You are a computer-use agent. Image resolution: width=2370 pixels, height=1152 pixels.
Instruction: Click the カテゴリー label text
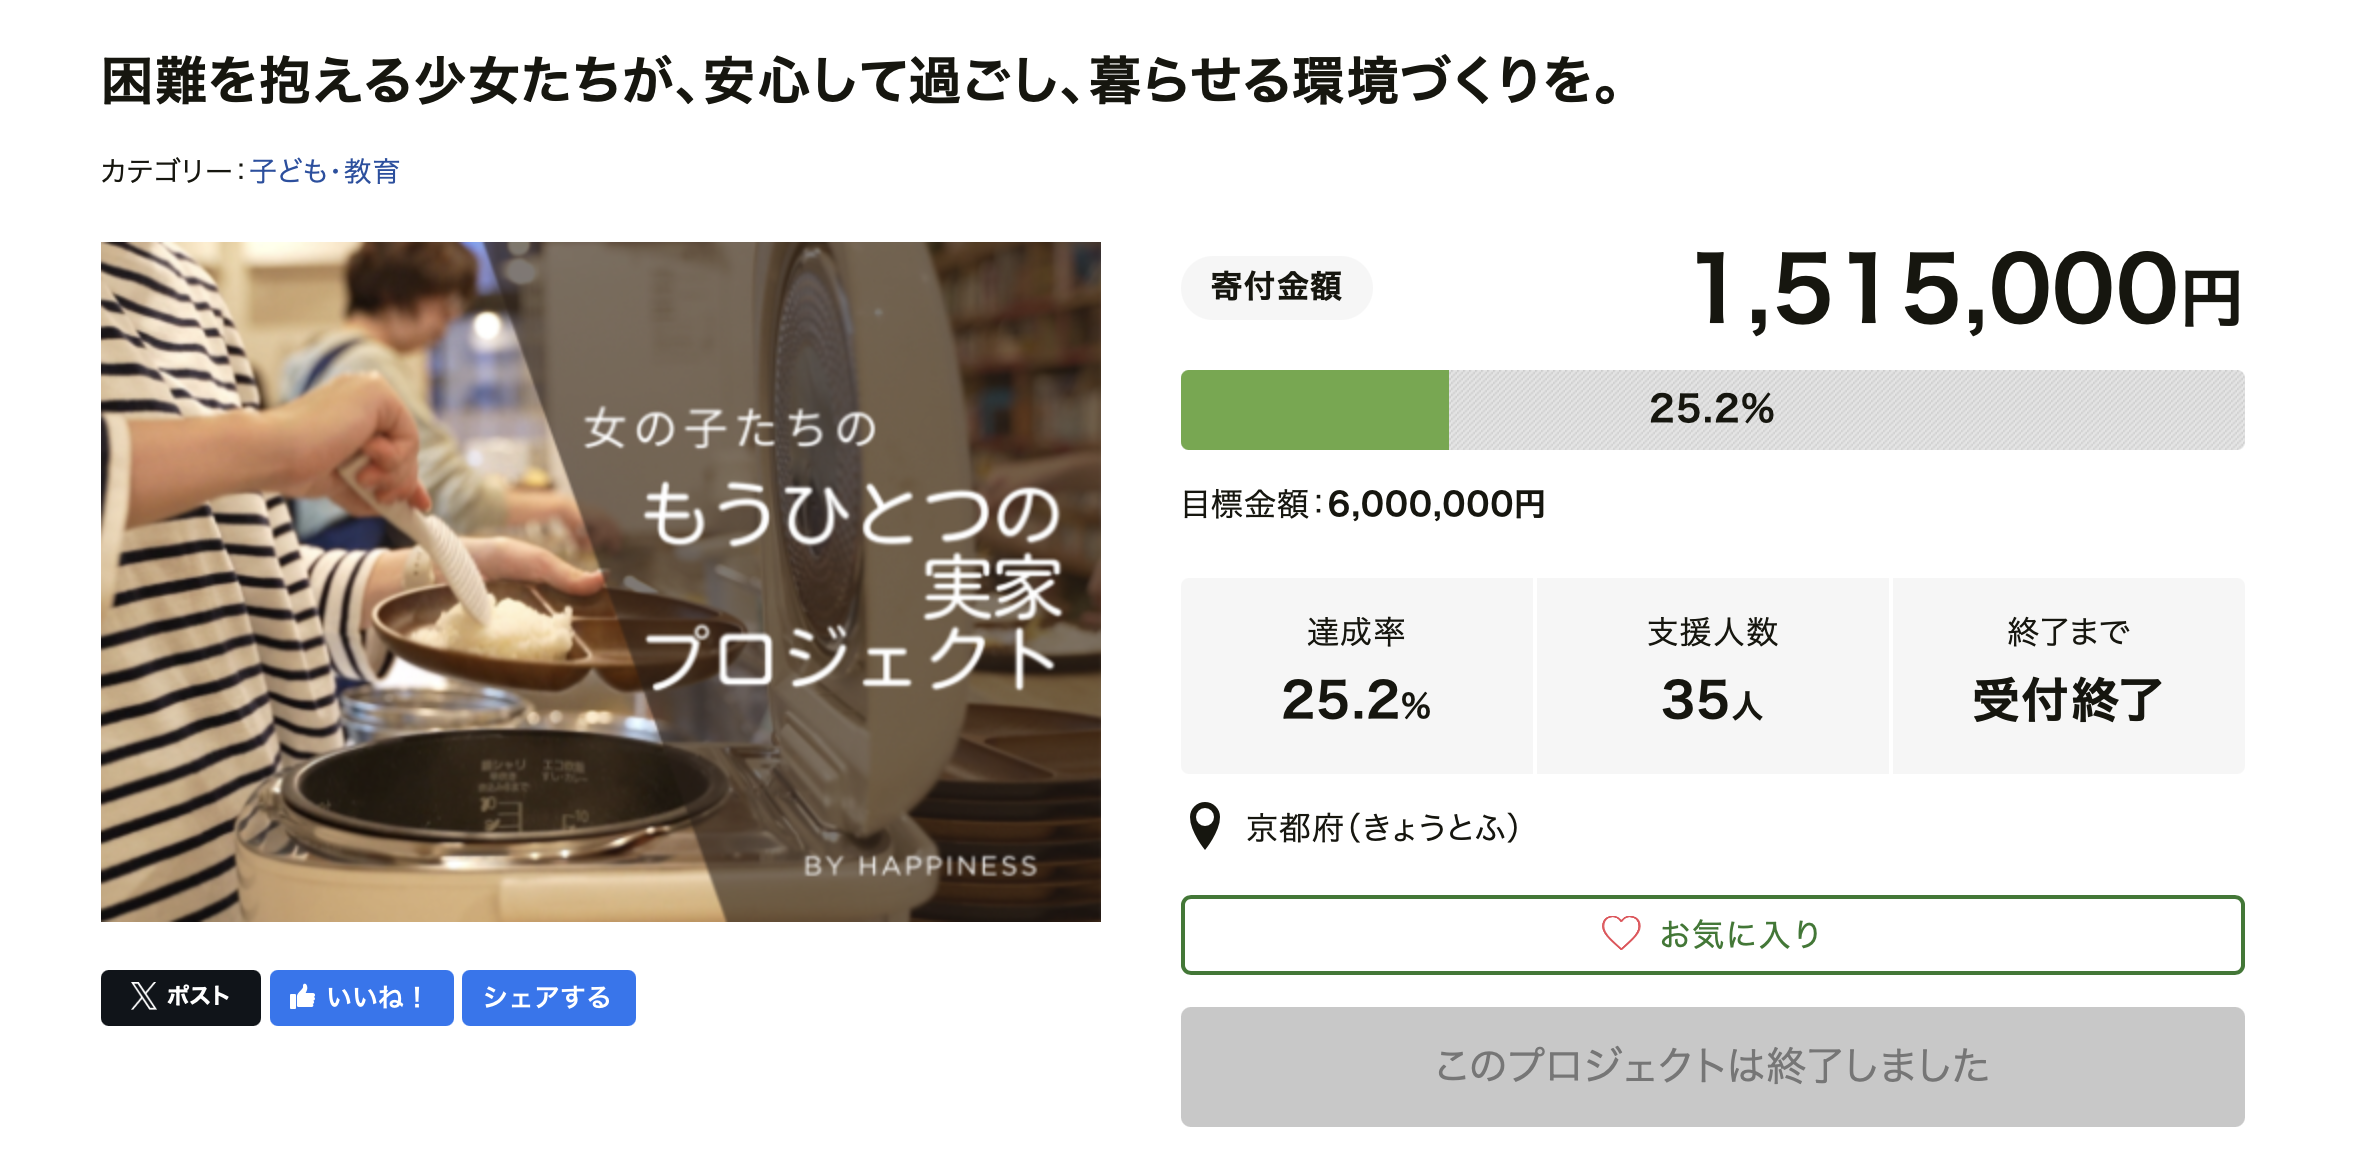pos(166,172)
